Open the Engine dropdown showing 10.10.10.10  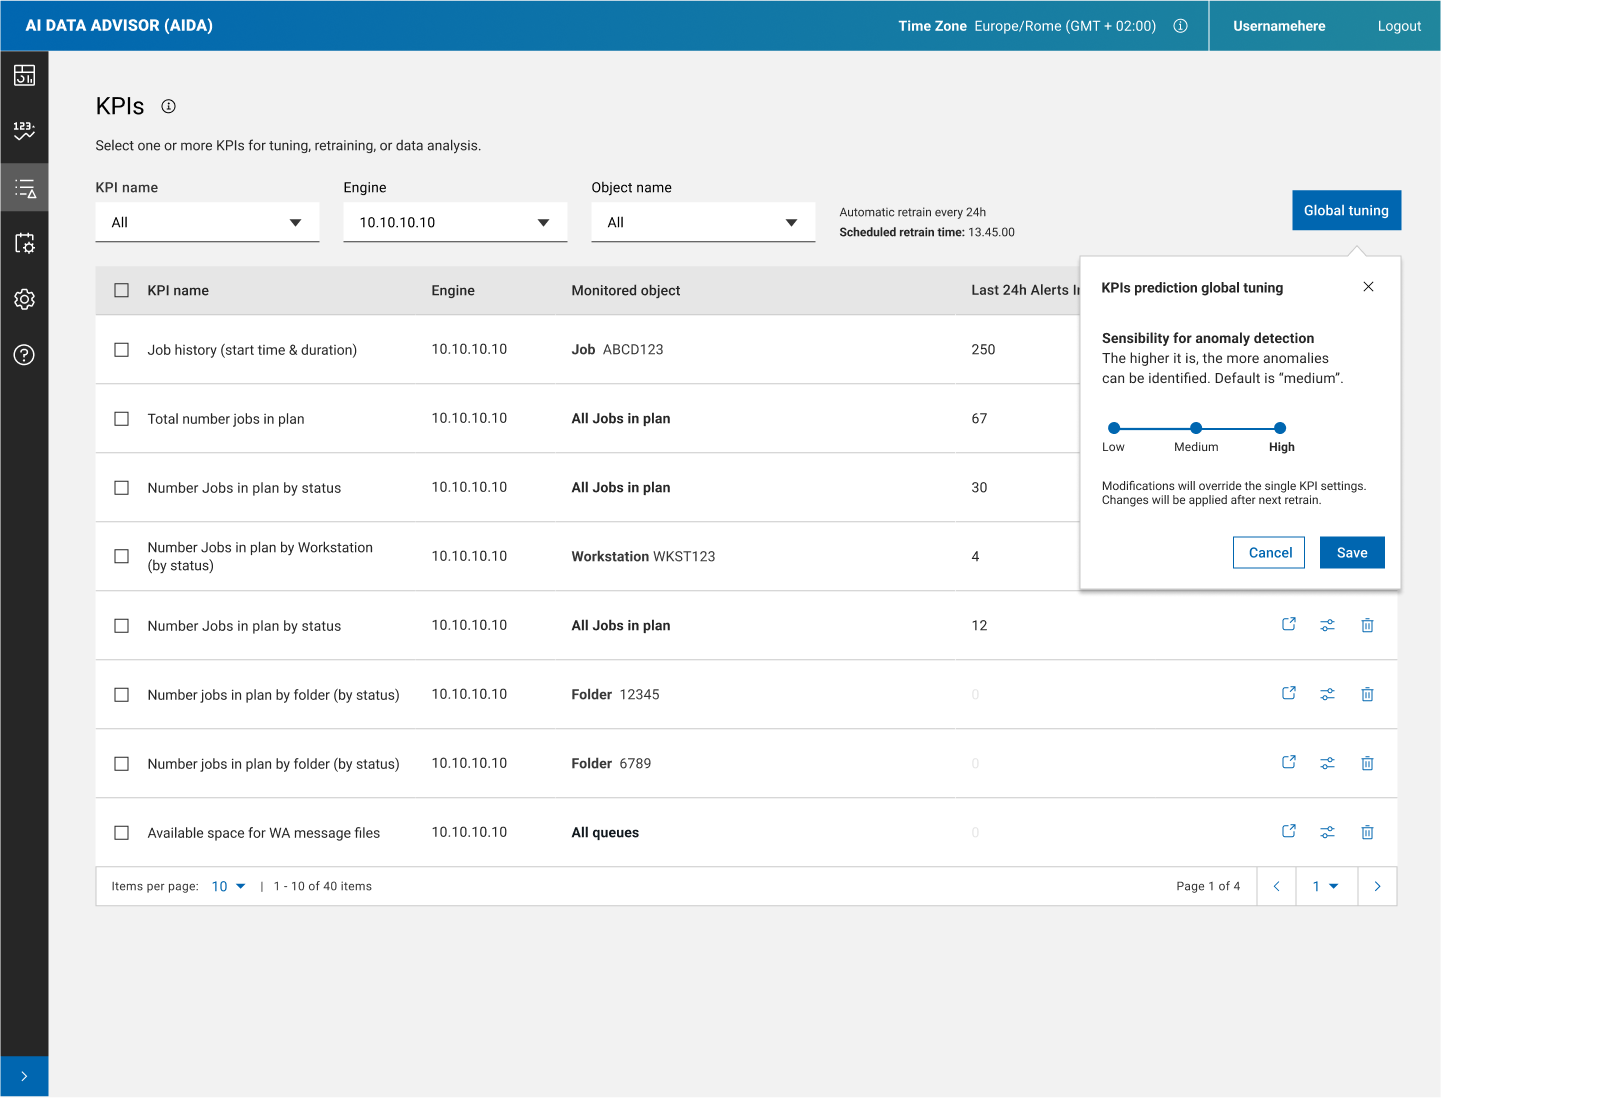click(455, 222)
